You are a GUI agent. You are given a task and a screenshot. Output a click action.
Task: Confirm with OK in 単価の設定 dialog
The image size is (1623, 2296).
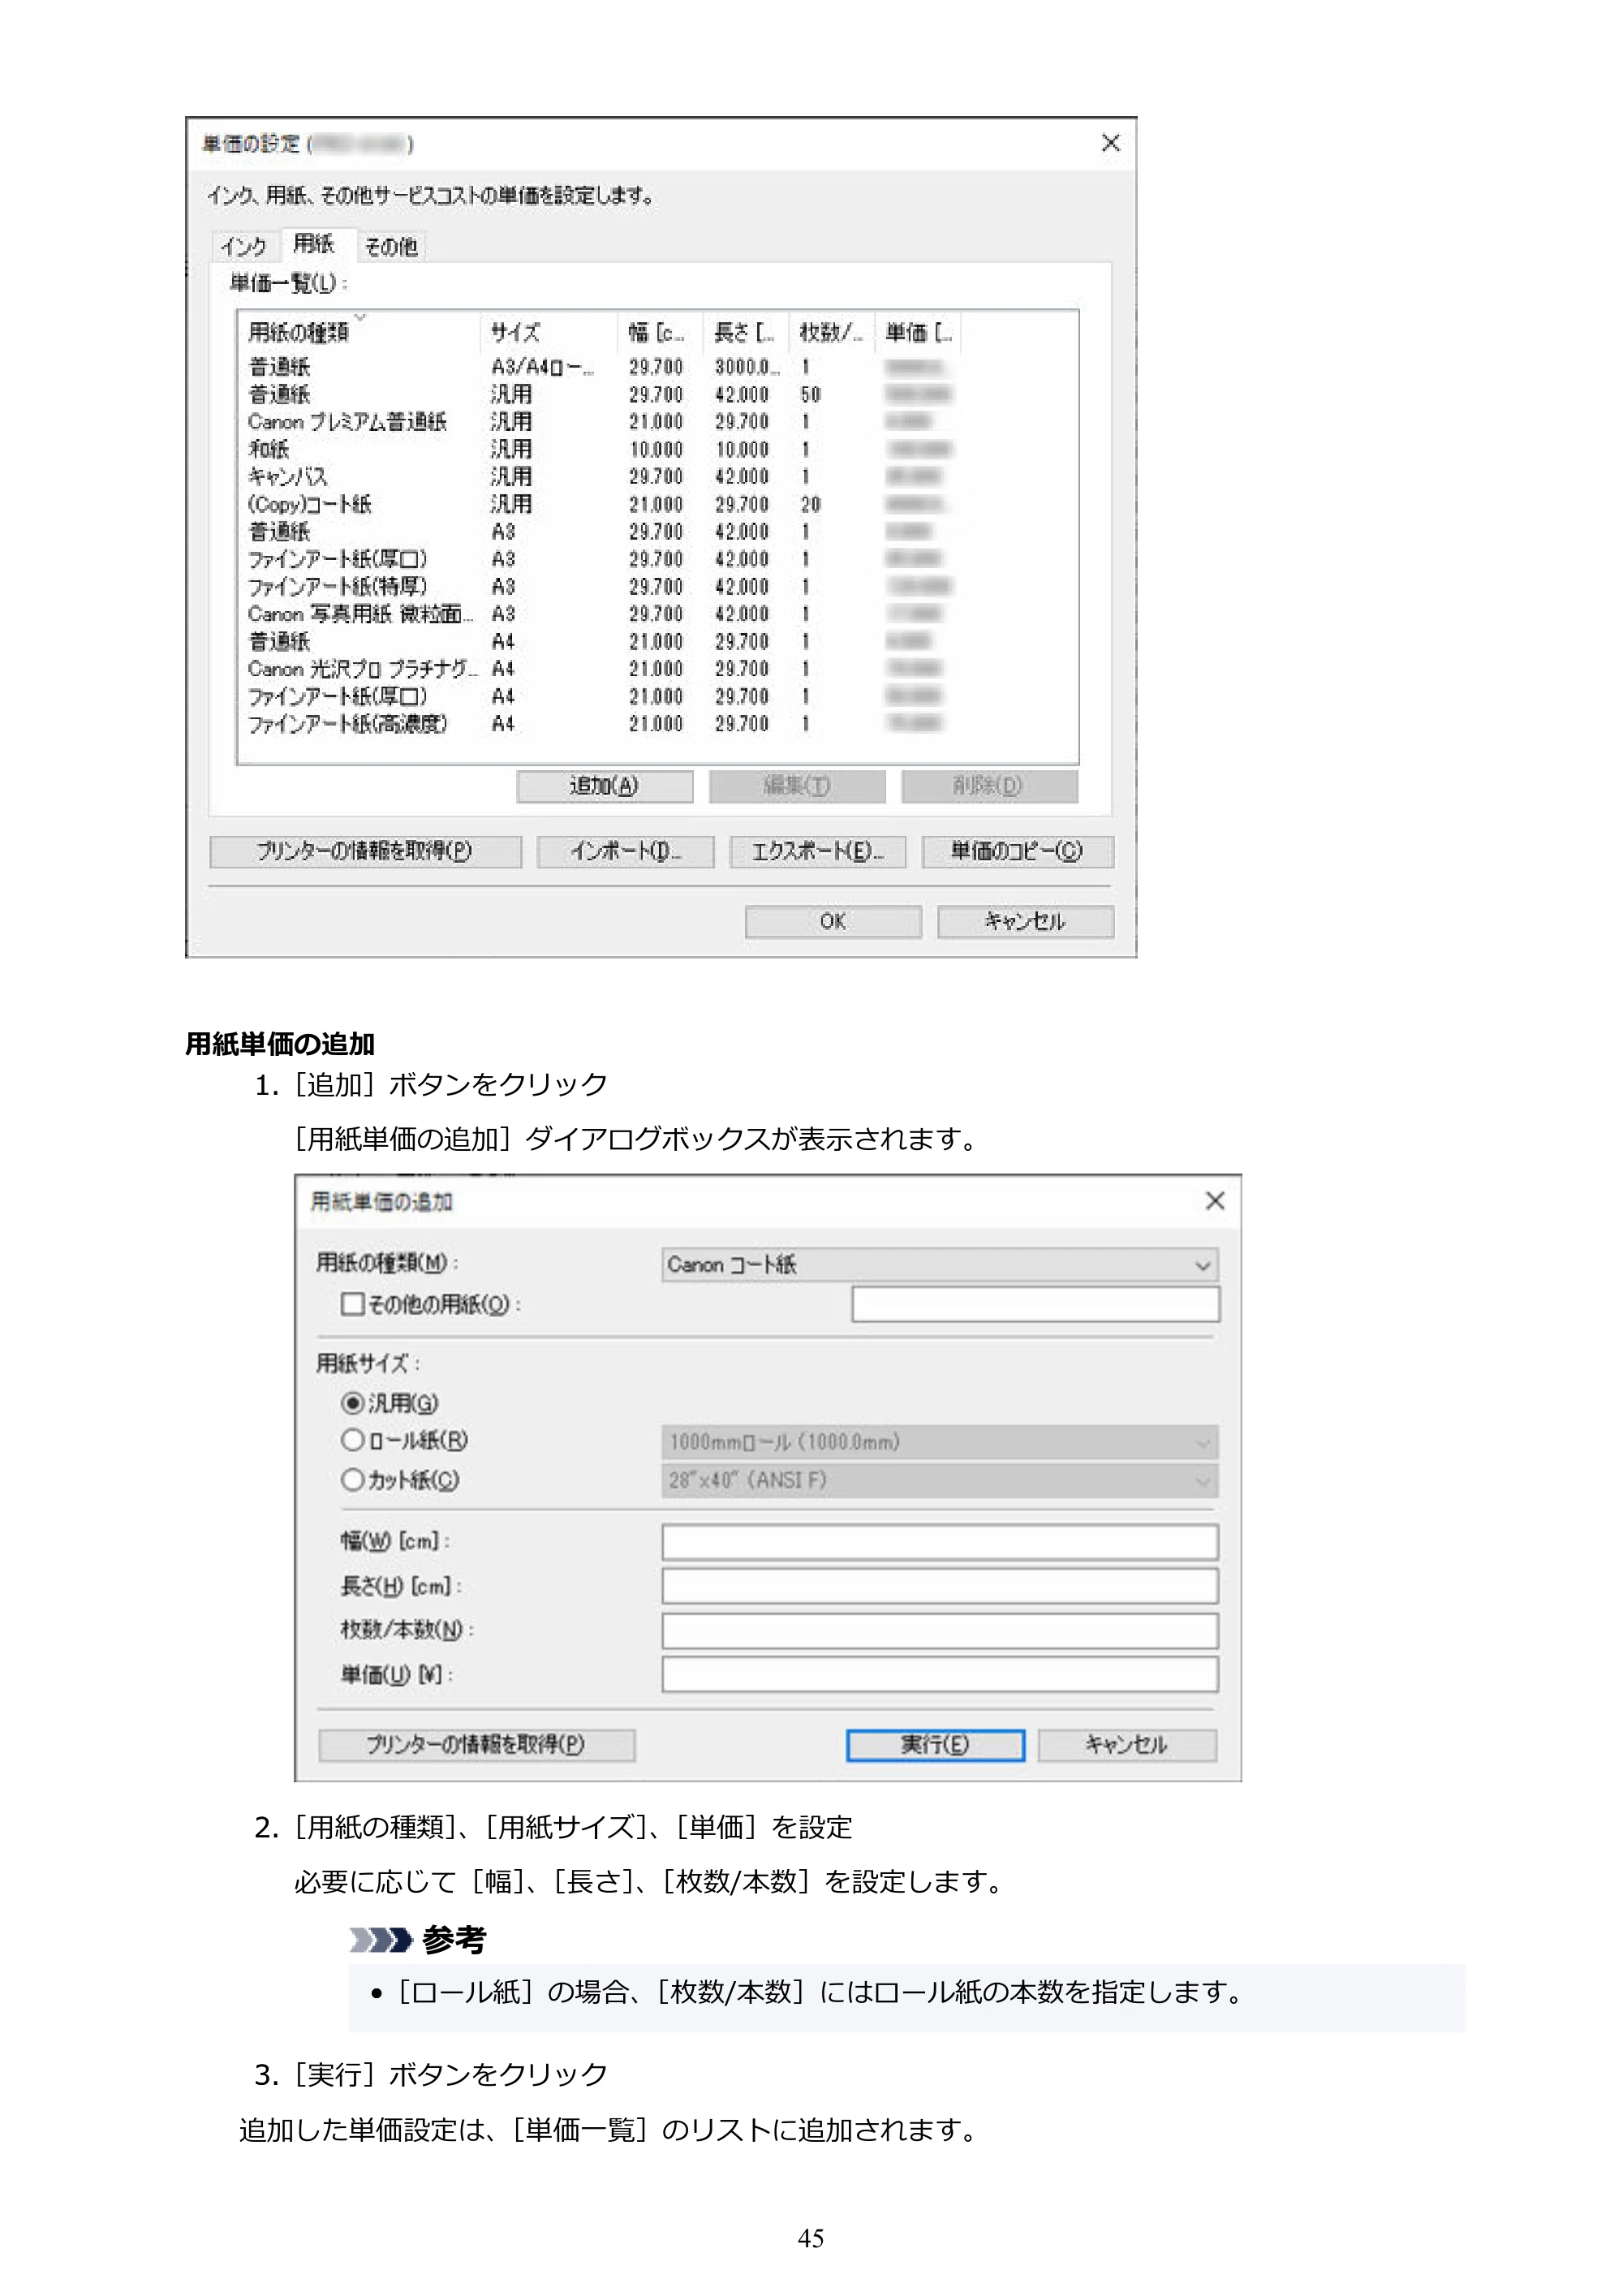[833, 921]
